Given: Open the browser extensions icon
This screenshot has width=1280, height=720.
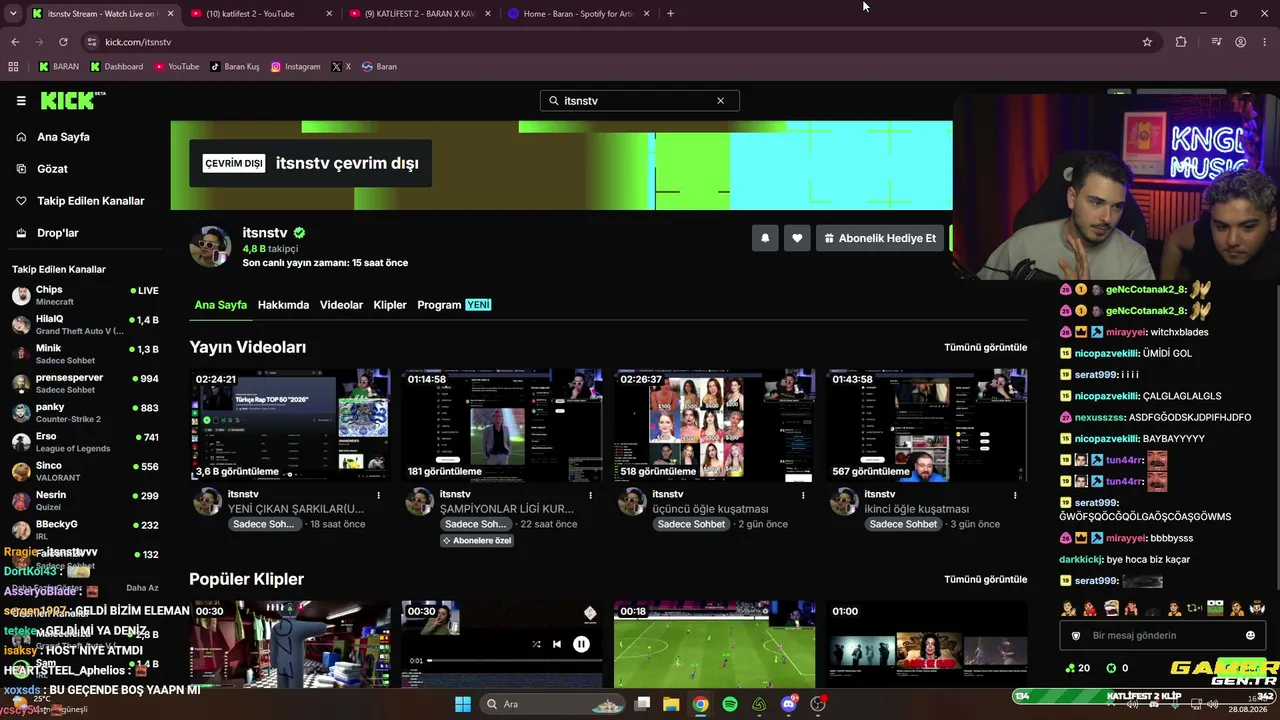Looking at the screenshot, I should click(x=1181, y=42).
